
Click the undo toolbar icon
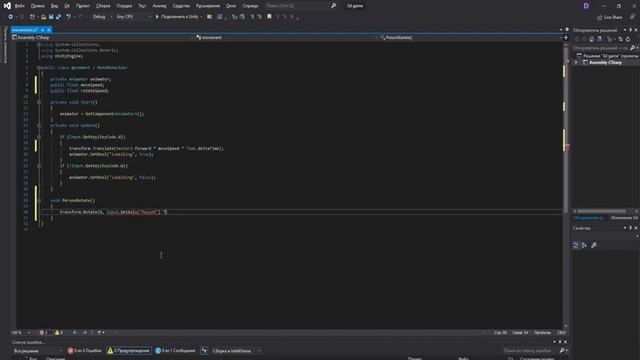(x=68, y=17)
